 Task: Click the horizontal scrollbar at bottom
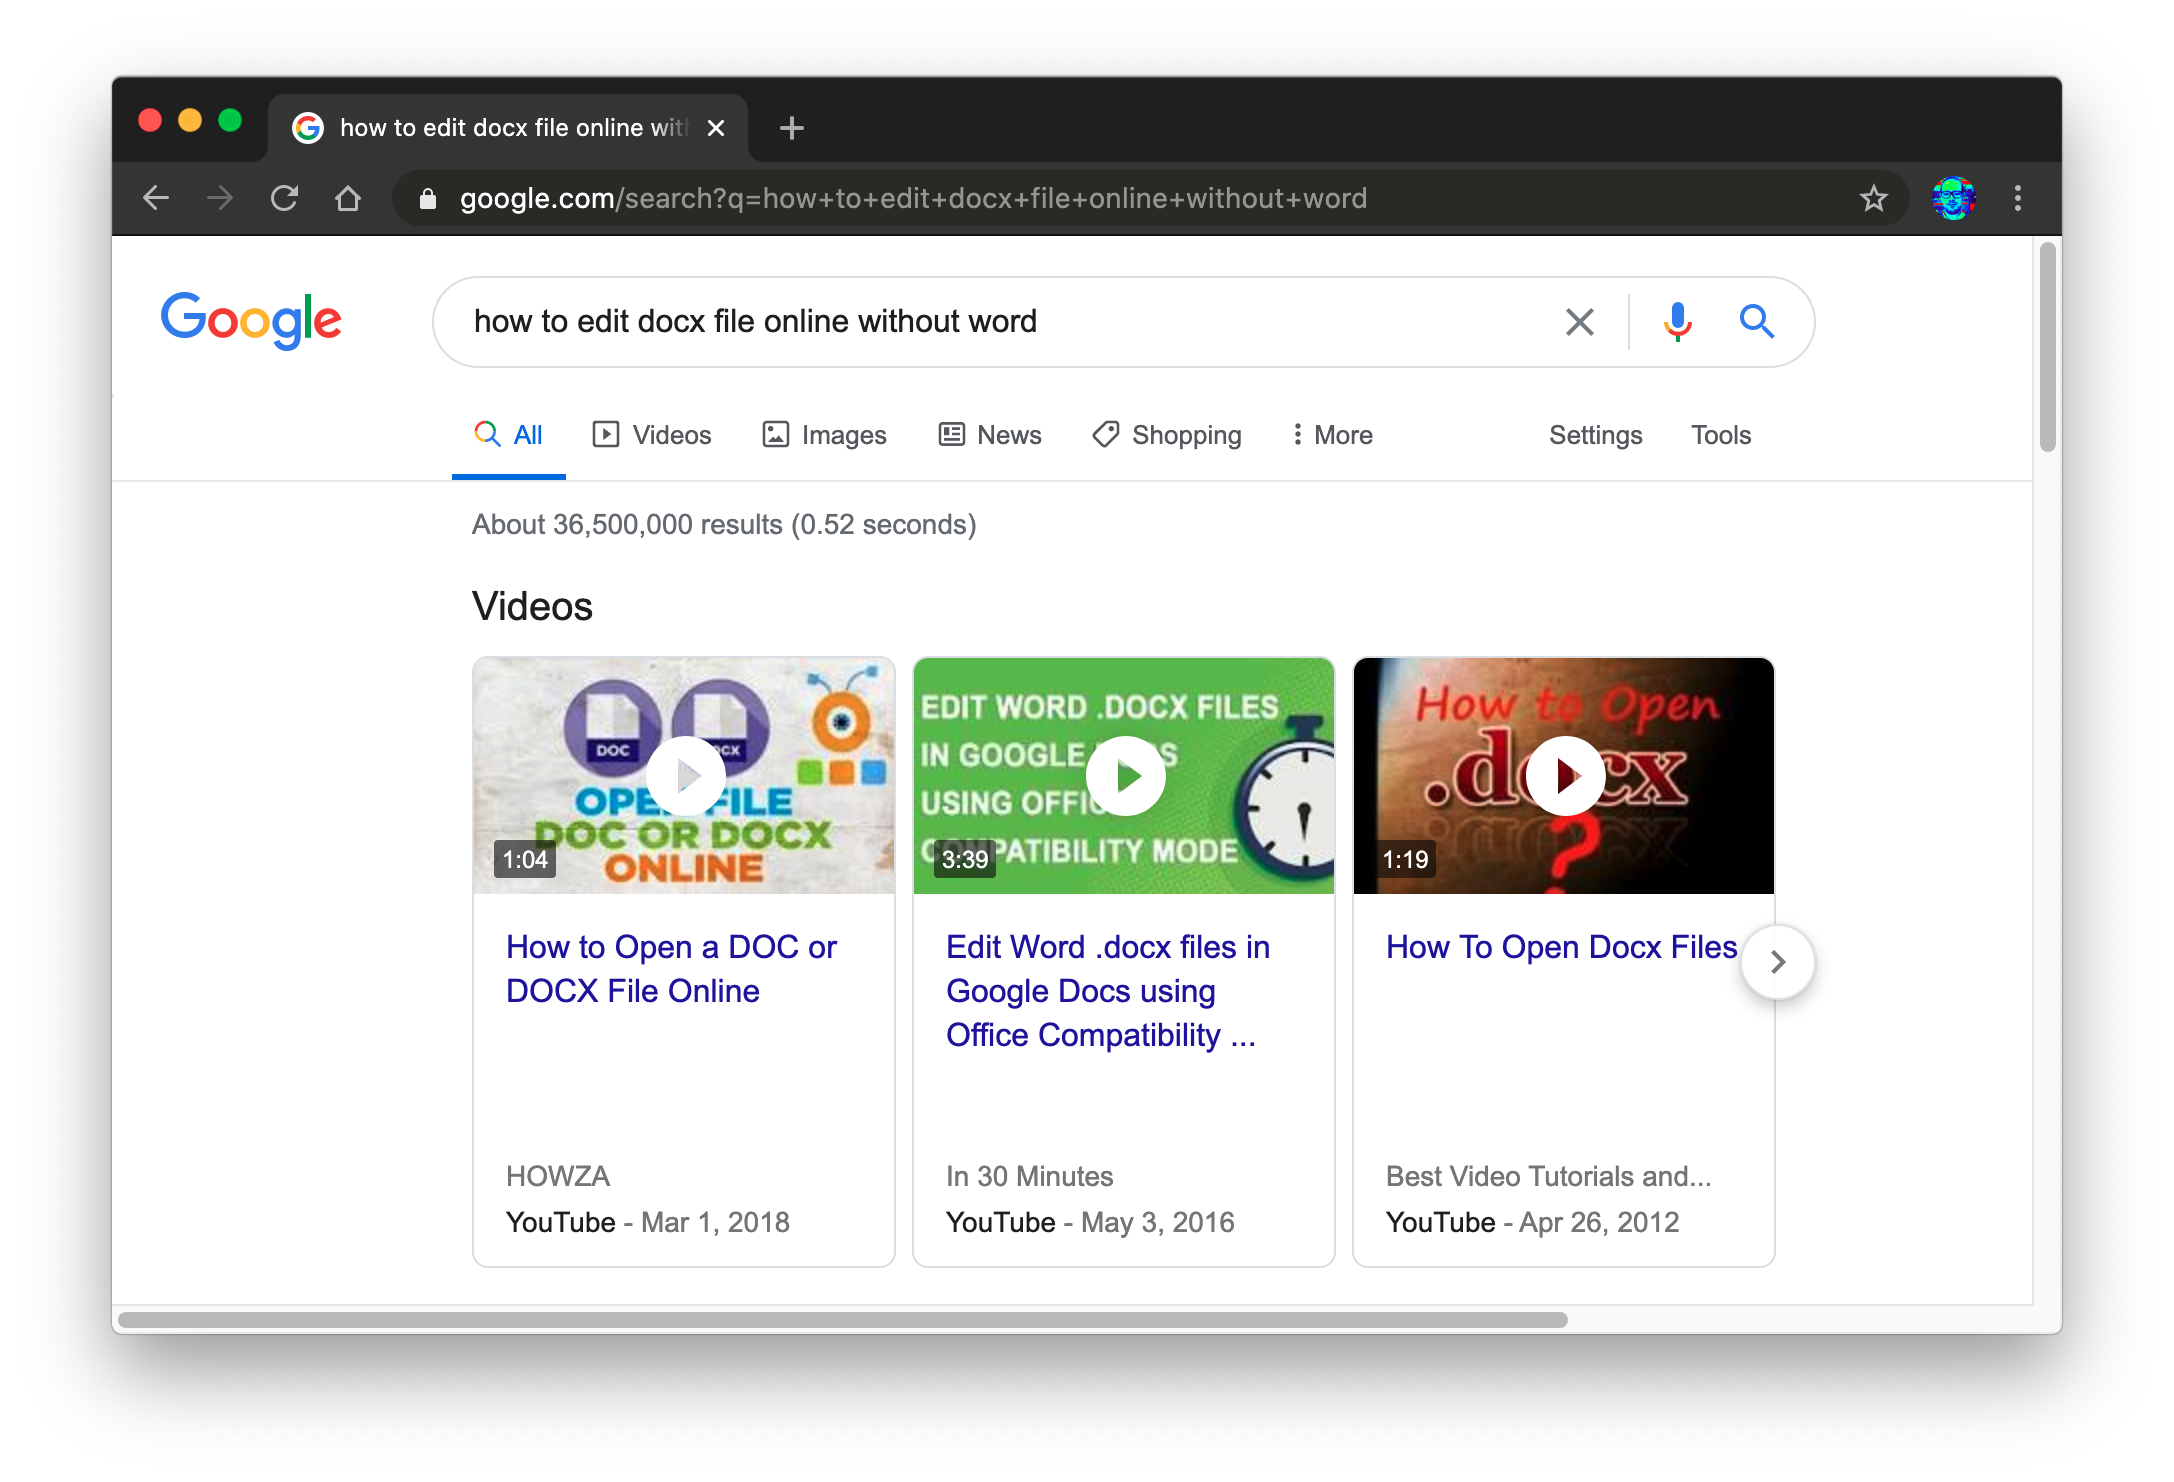pos(843,1320)
